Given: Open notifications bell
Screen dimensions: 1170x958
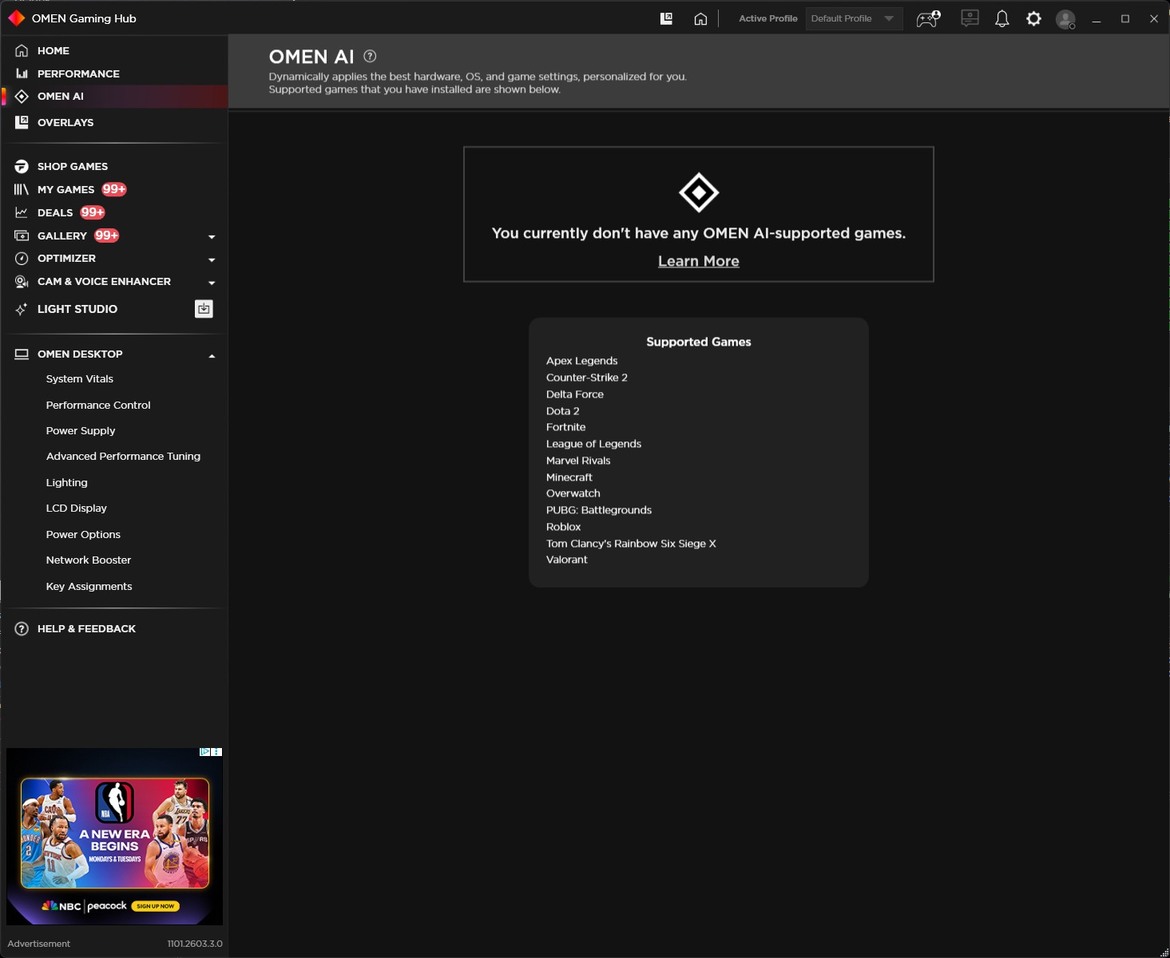Looking at the screenshot, I should (x=1002, y=19).
